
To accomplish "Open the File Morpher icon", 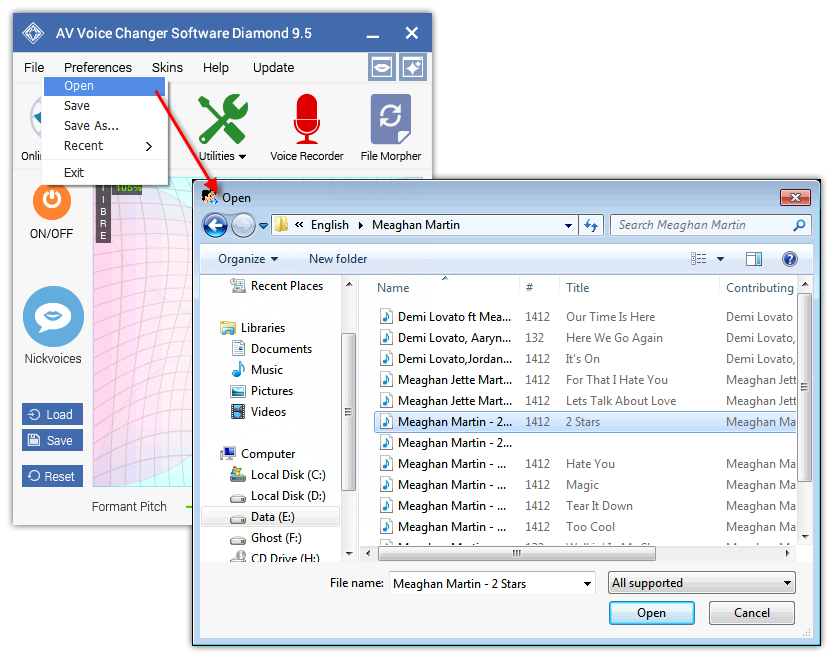I will coord(391,119).
